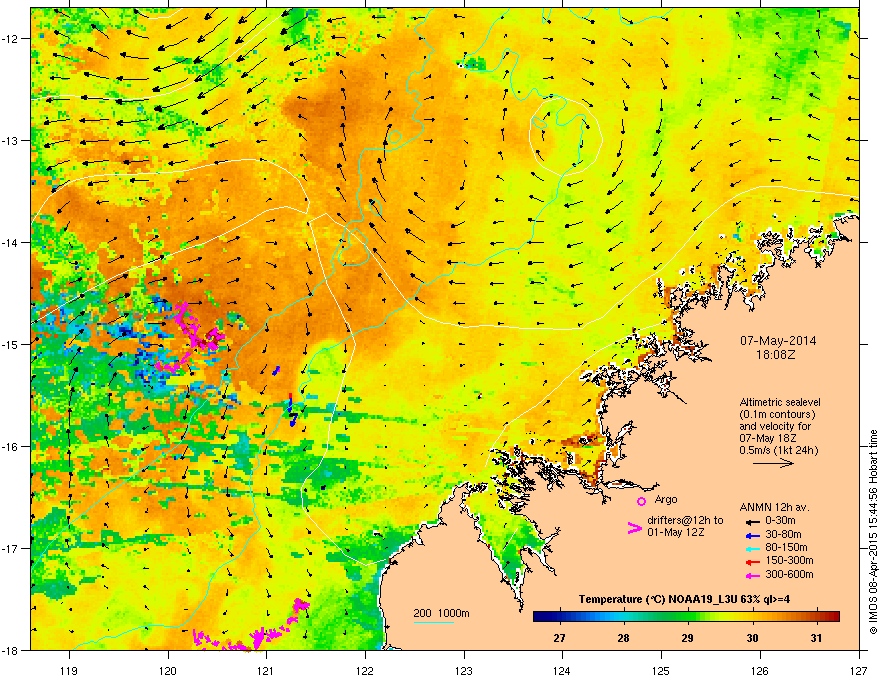This screenshot has height=680, width=880.
Task: Click the longitude axis label 122
Action: pyautogui.click(x=365, y=670)
